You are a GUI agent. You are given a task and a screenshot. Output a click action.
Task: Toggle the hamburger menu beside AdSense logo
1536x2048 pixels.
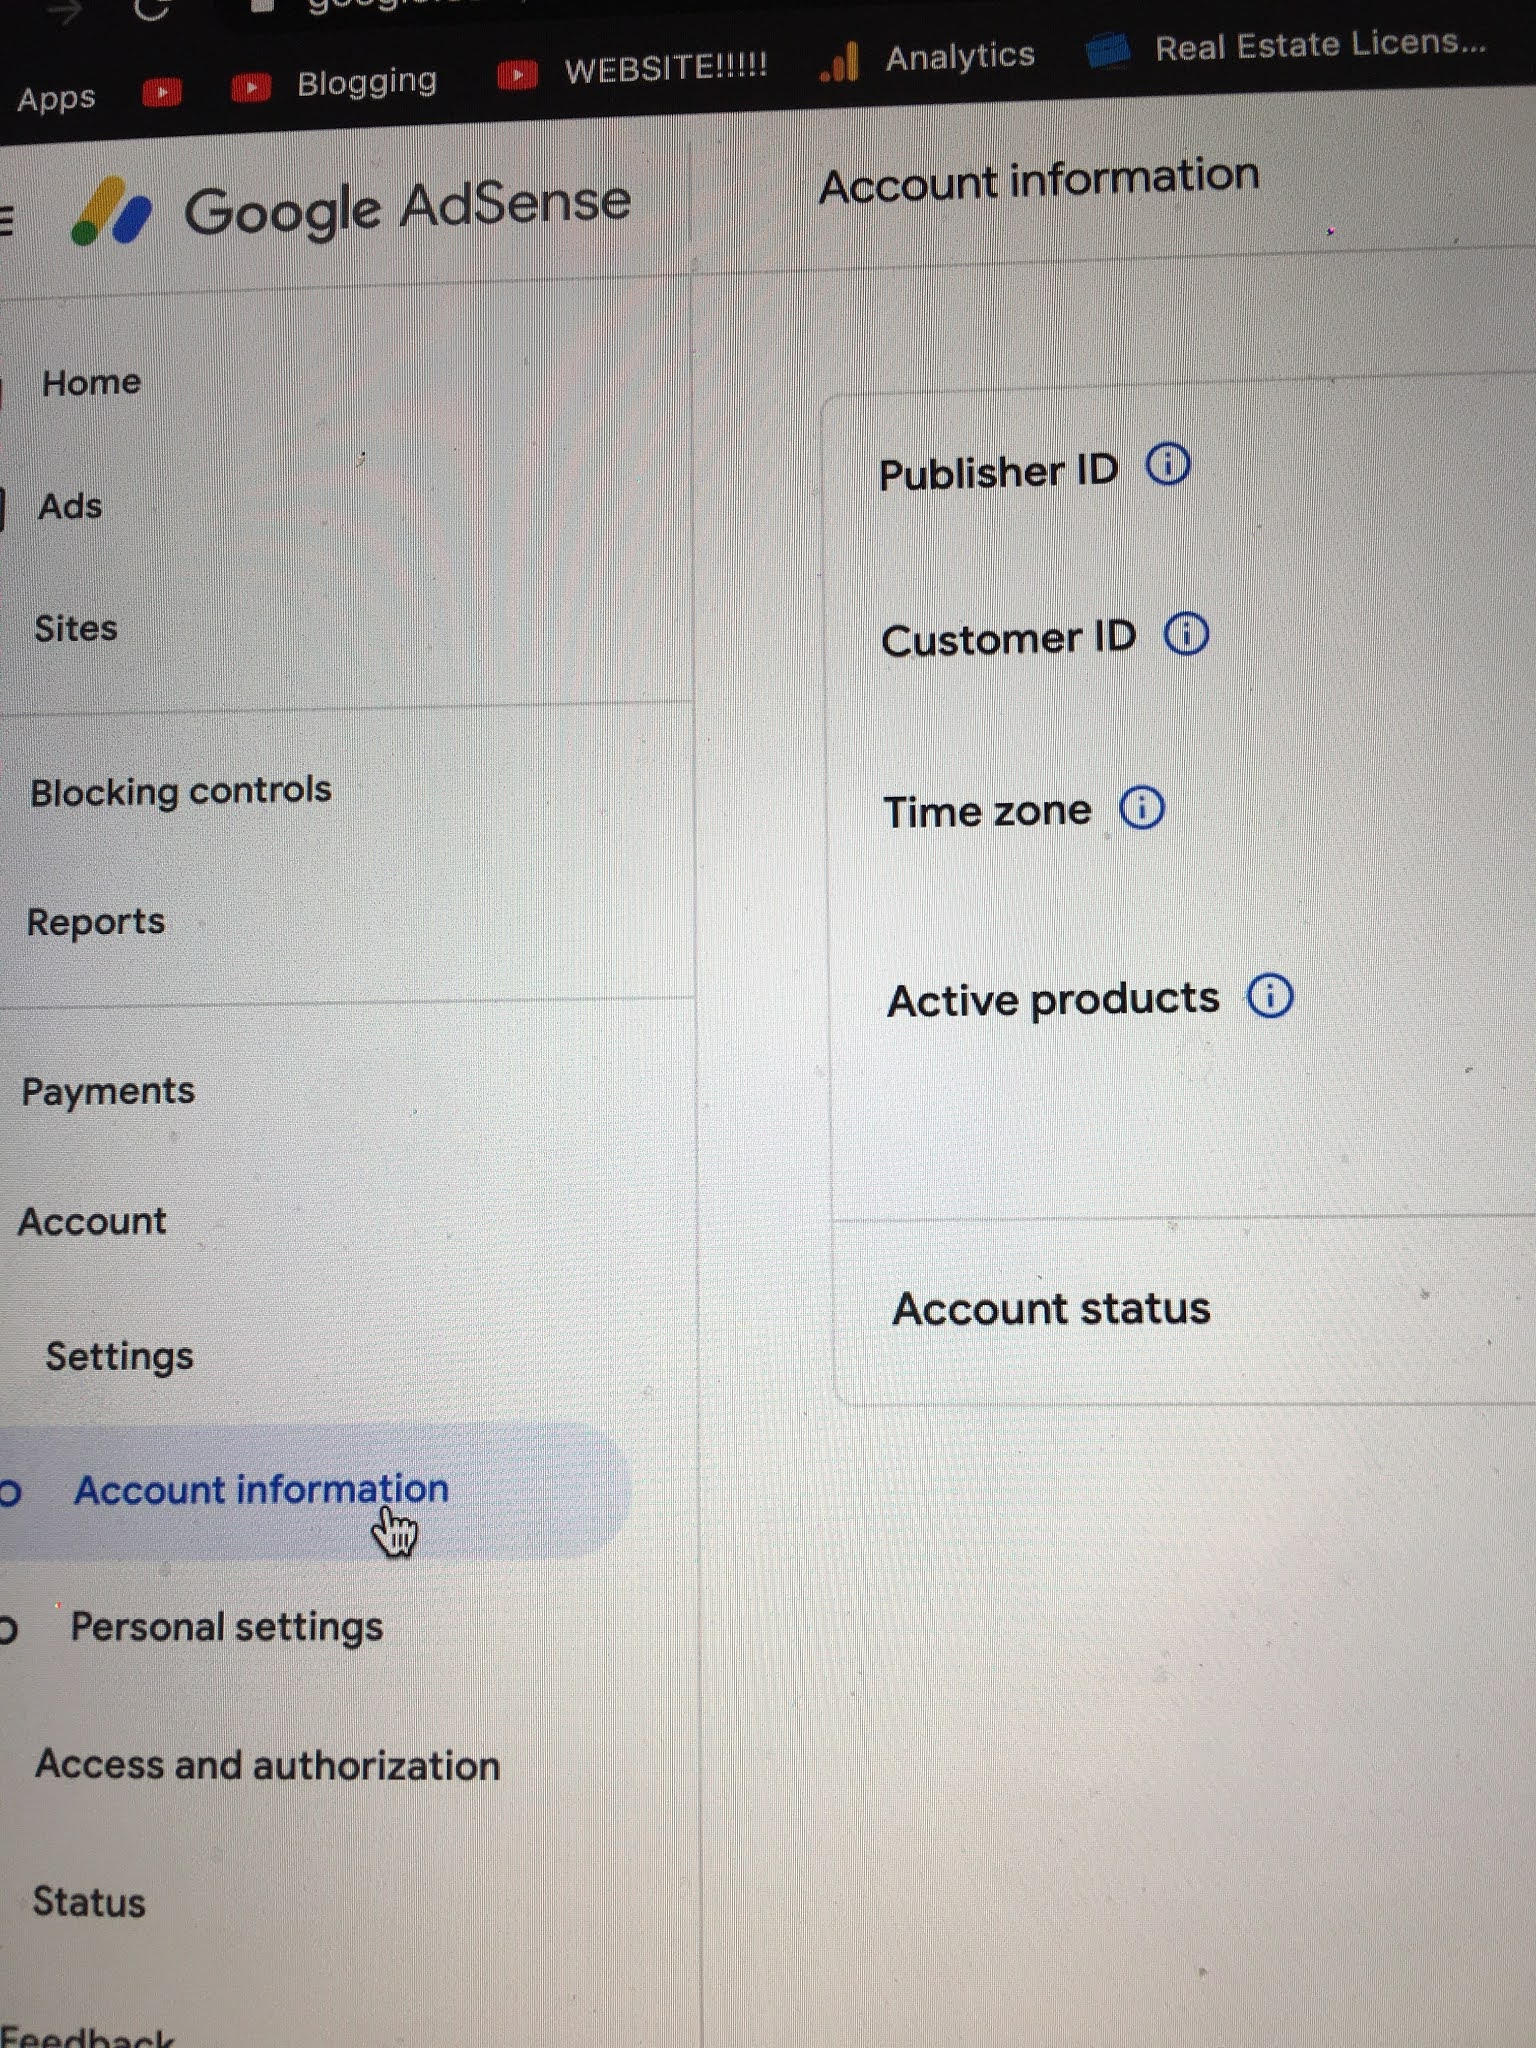(x=6, y=219)
